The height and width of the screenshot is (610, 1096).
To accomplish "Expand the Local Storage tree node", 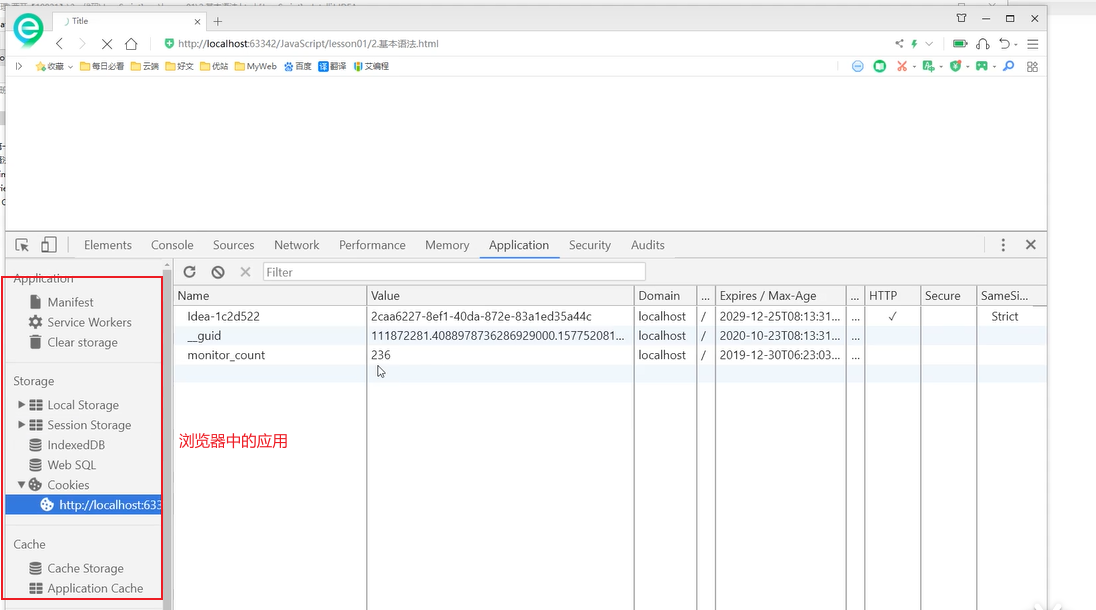I will (x=21, y=405).
